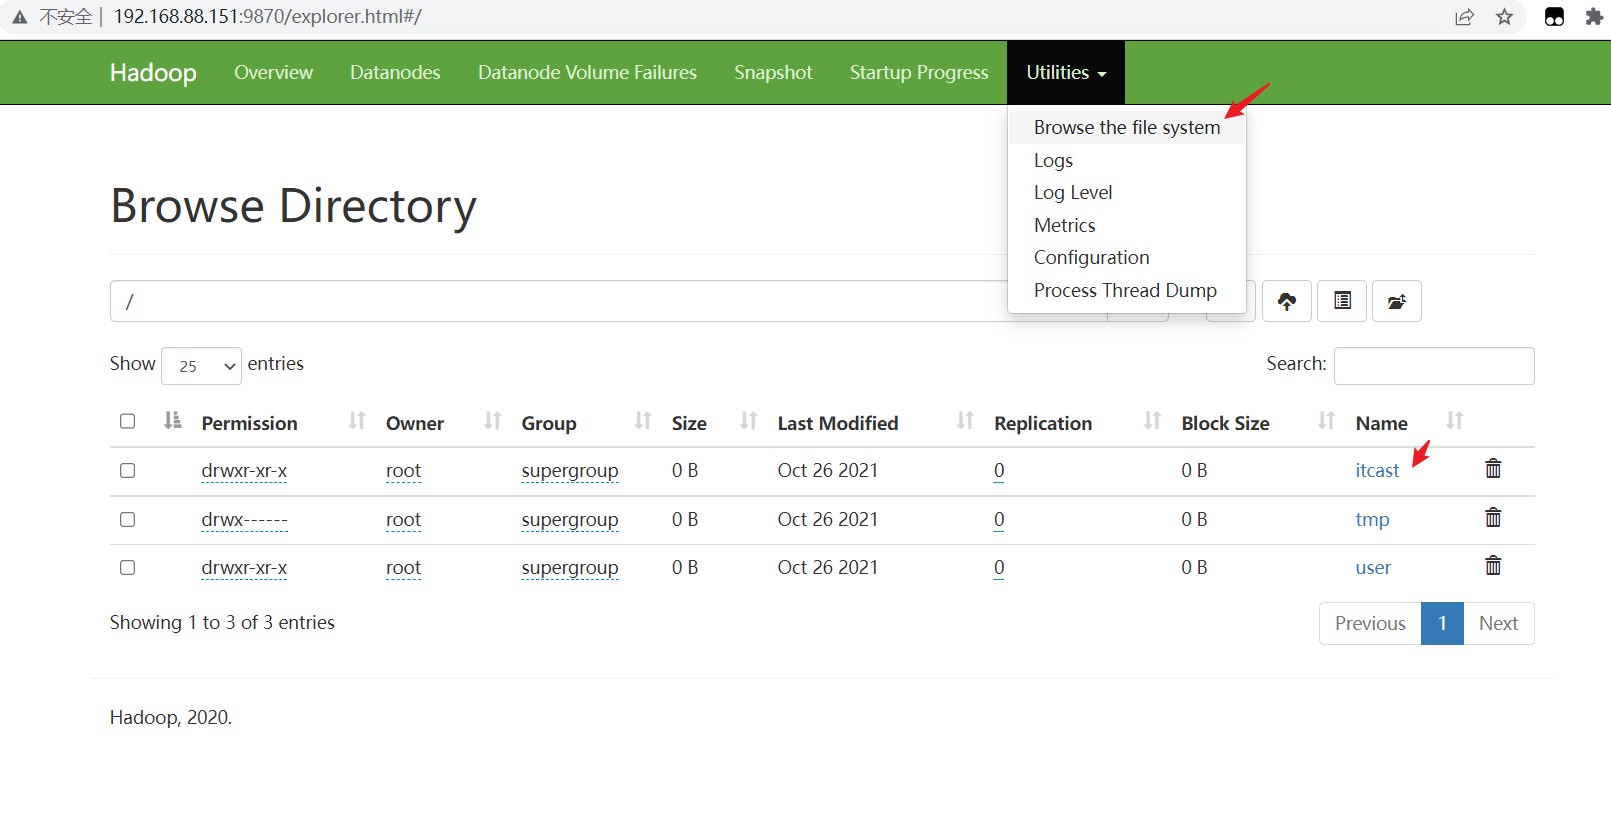The image size is (1611, 830).
Task: Bookmark this page with the star icon
Action: (1504, 17)
